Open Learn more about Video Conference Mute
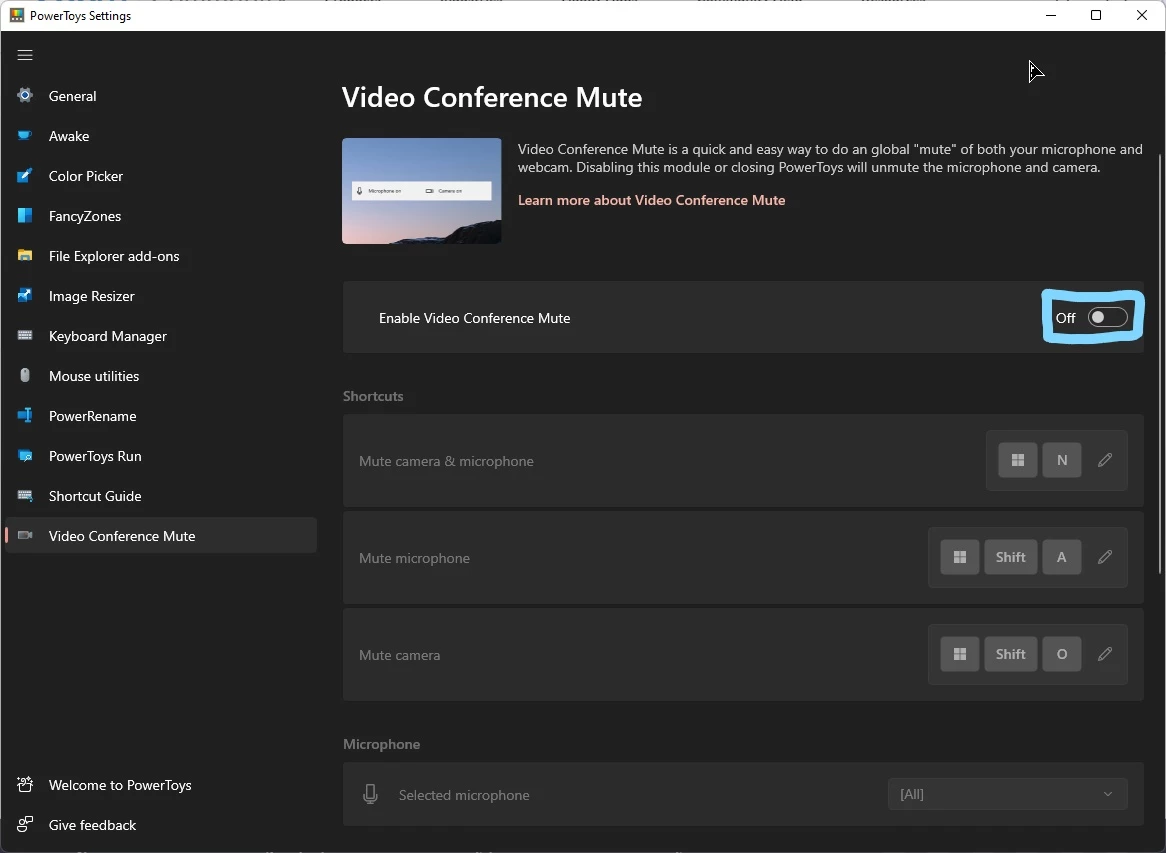 [651, 200]
